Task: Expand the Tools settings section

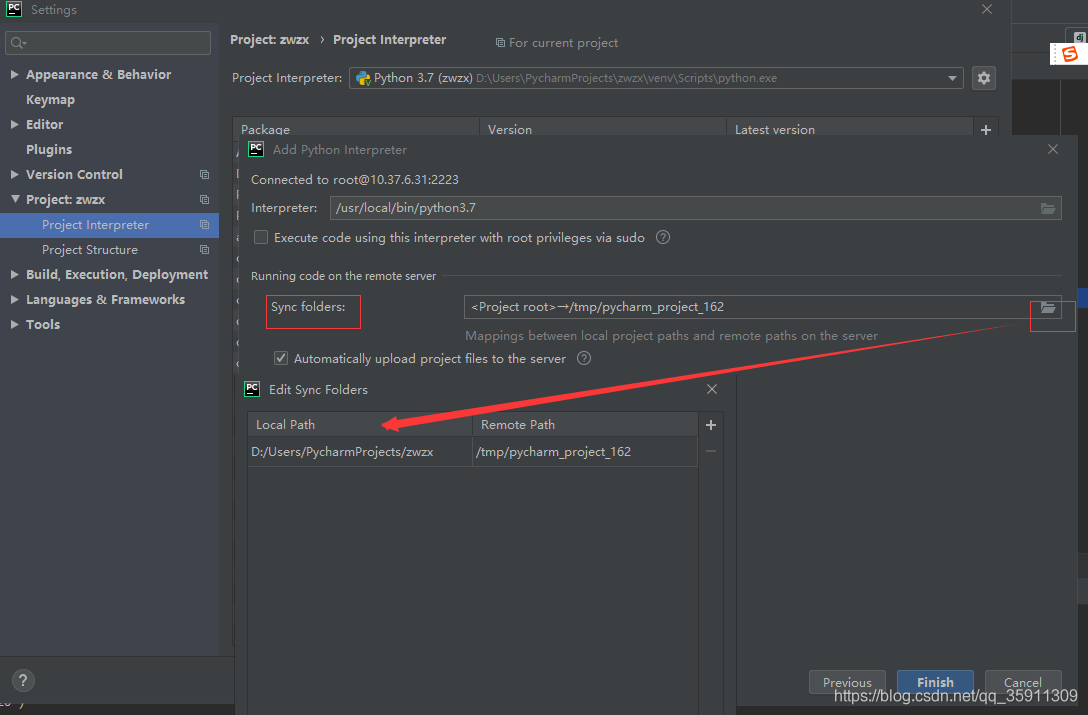Action: 15,324
